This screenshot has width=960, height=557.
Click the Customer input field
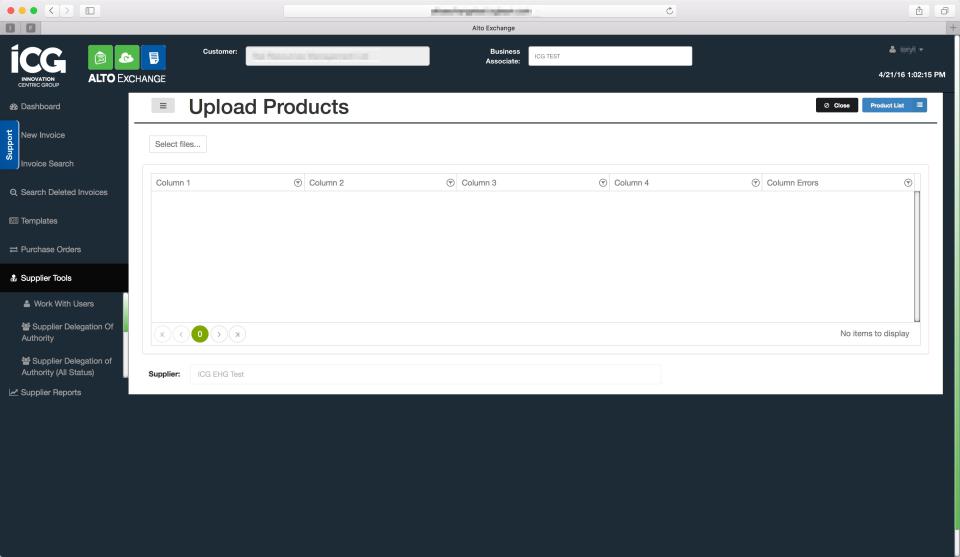coord(337,56)
